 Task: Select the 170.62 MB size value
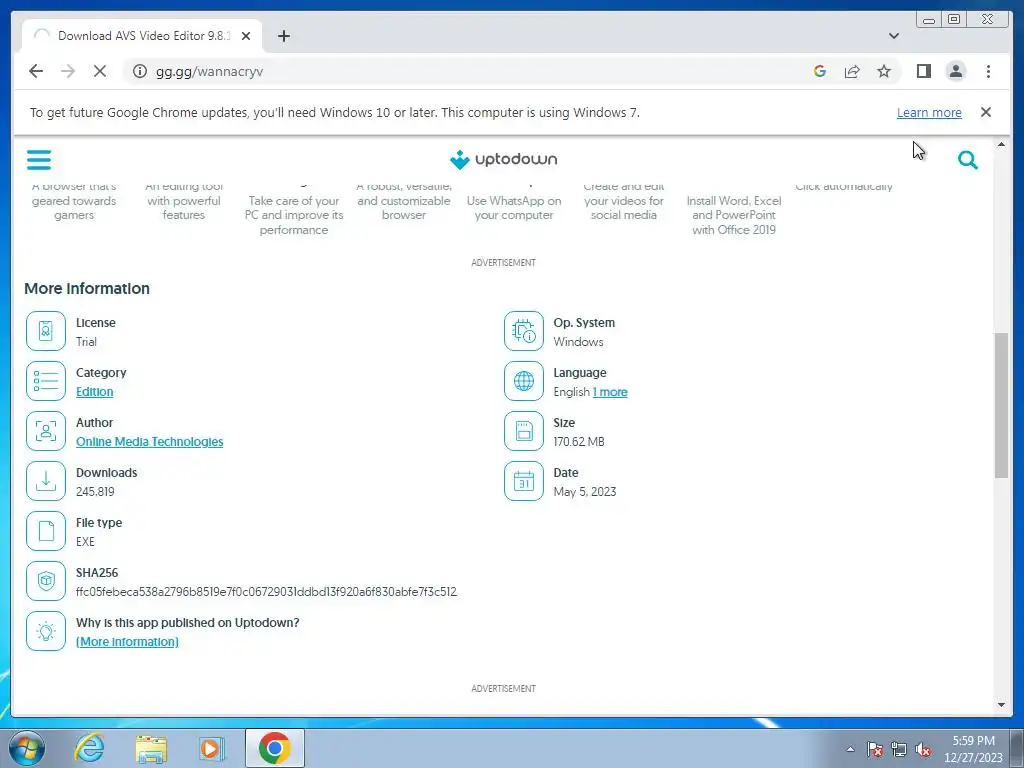tap(579, 441)
